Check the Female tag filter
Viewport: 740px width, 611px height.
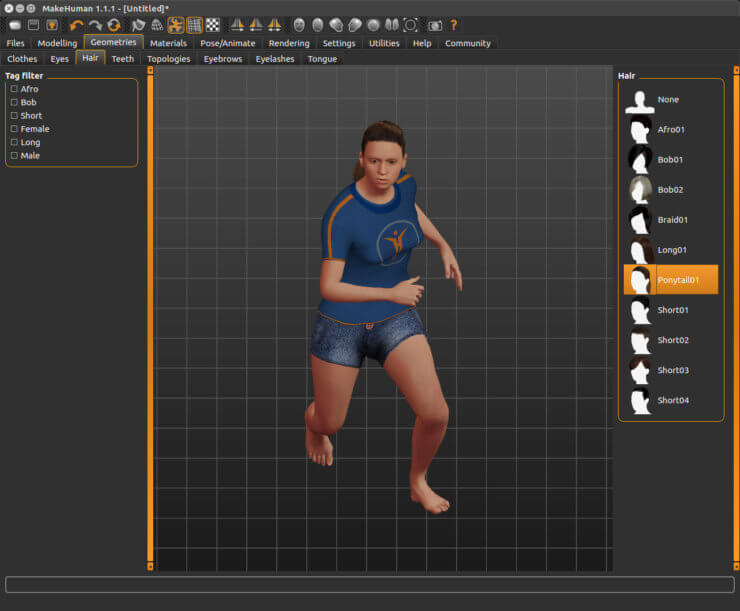point(14,129)
